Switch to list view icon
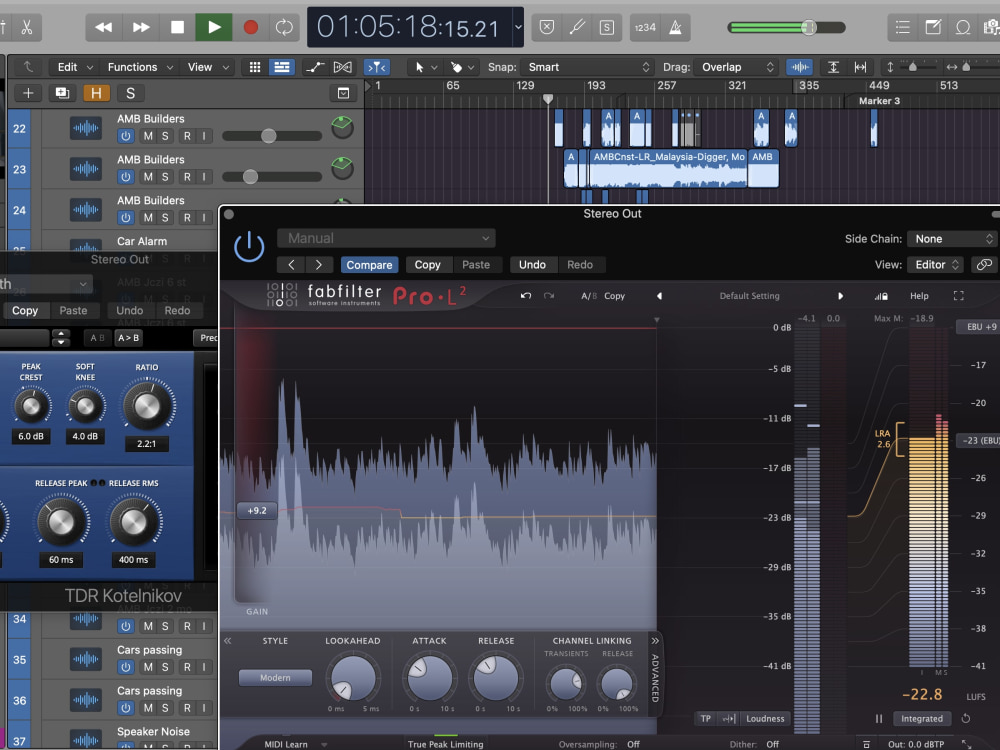This screenshot has width=1000, height=750. [281, 67]
